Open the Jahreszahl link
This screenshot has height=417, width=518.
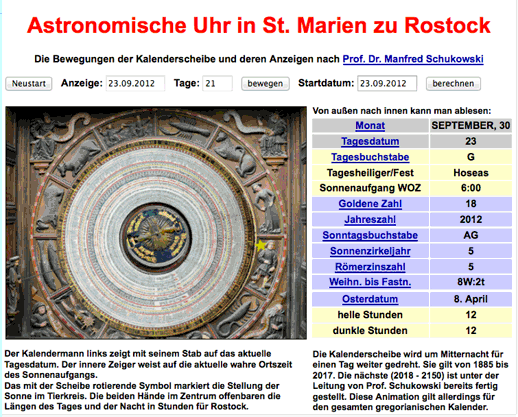pos(370,219)
